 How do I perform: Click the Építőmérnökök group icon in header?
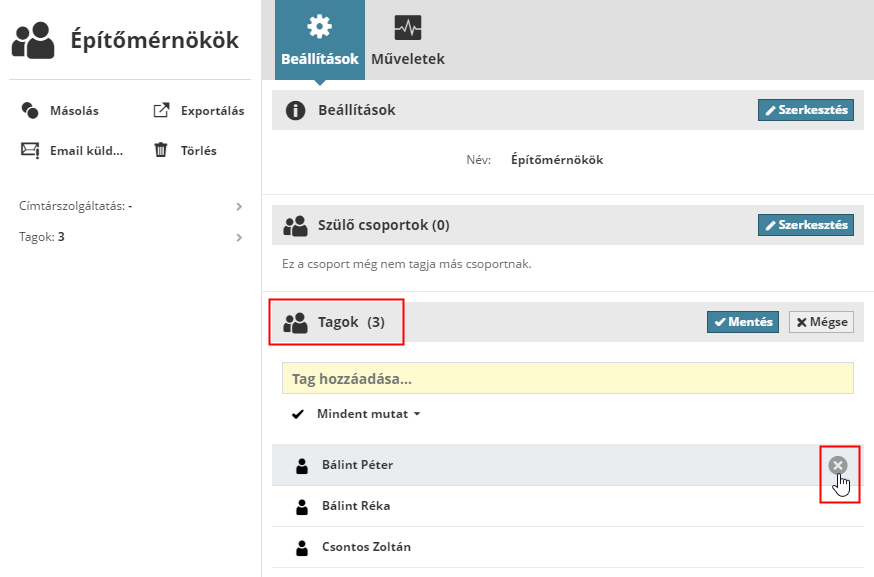click(33, 41)
